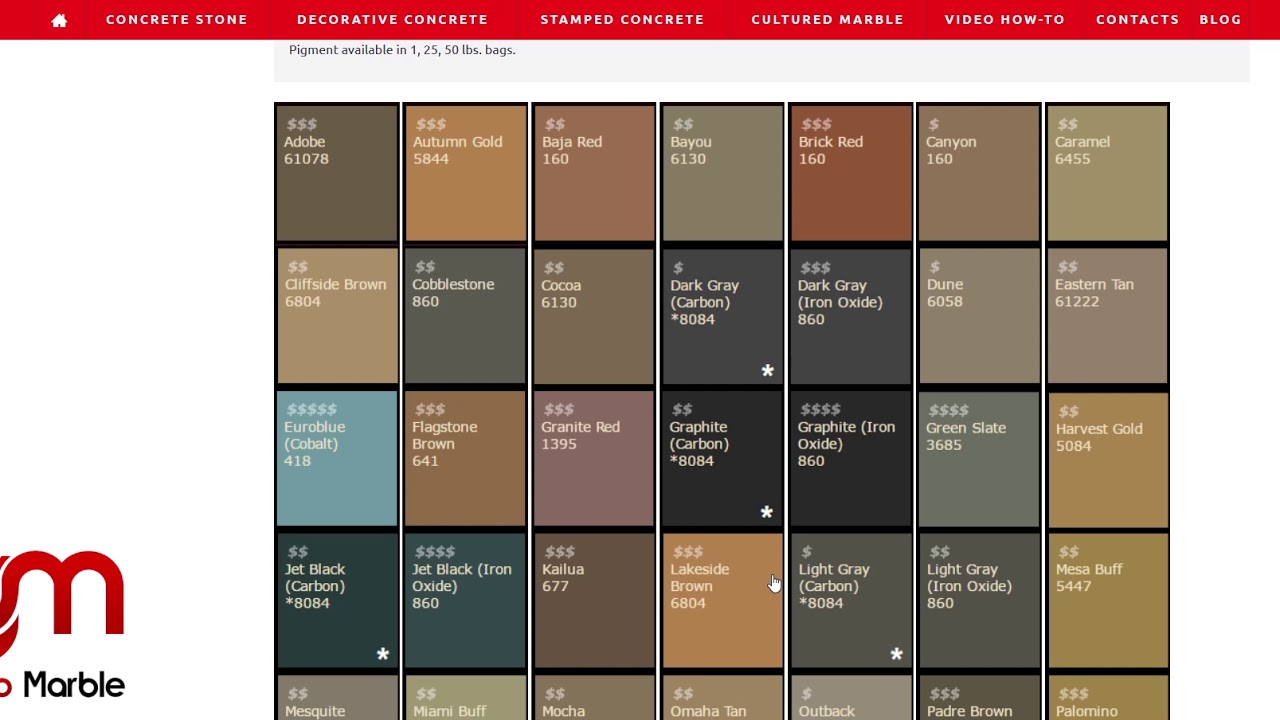
Task: Choose the Baja Red 160 swatch
Action: tap(594, 173)
